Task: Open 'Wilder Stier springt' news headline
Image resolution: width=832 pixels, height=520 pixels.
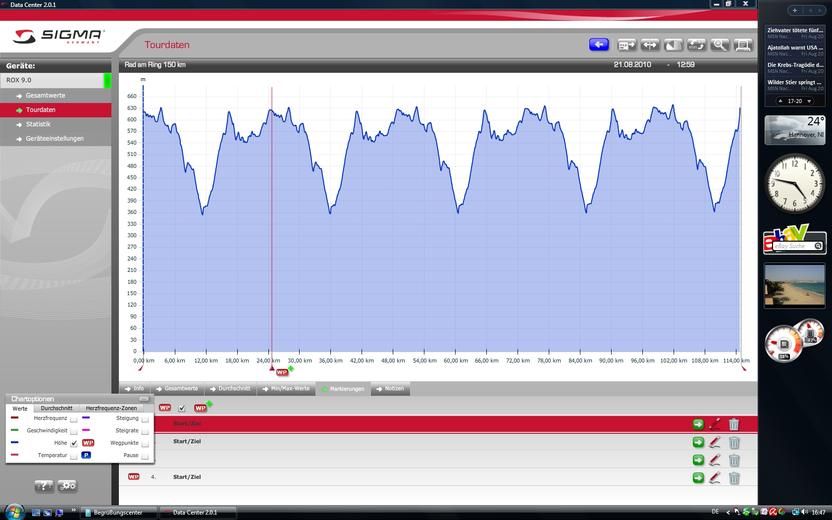Action: [x=795, y=82]
